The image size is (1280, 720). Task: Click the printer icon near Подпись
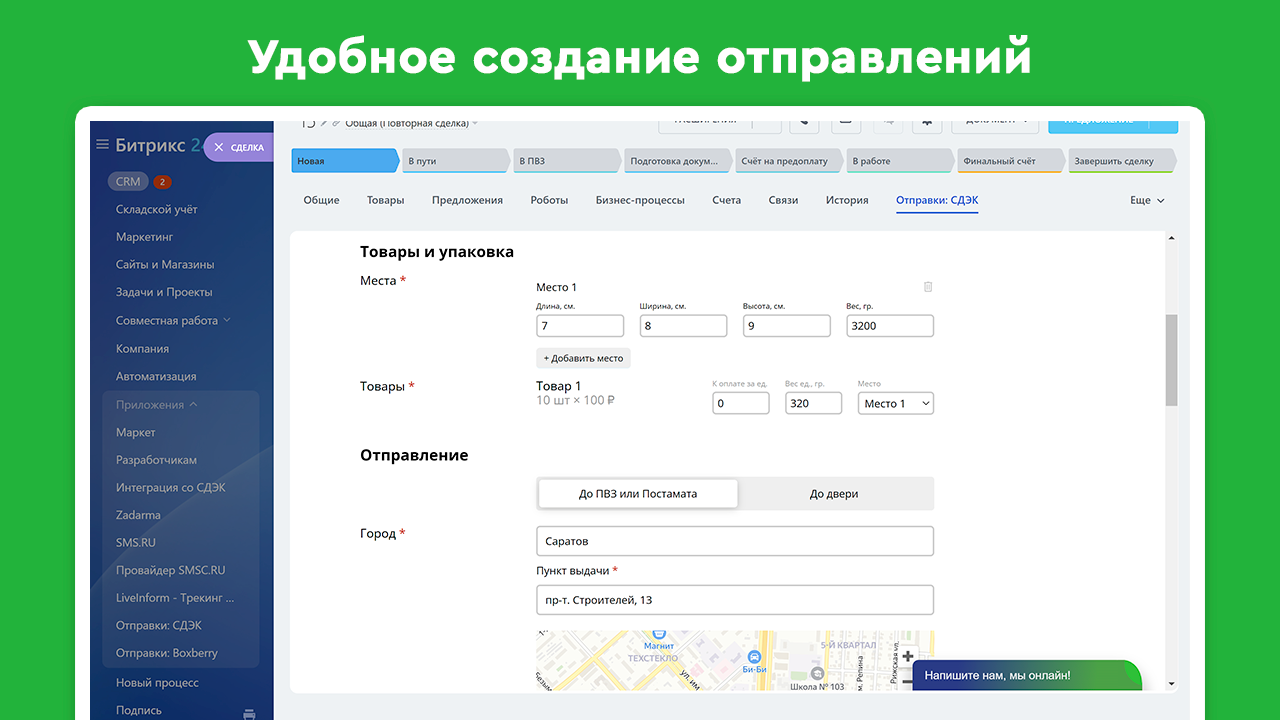(x=249, y=713)
